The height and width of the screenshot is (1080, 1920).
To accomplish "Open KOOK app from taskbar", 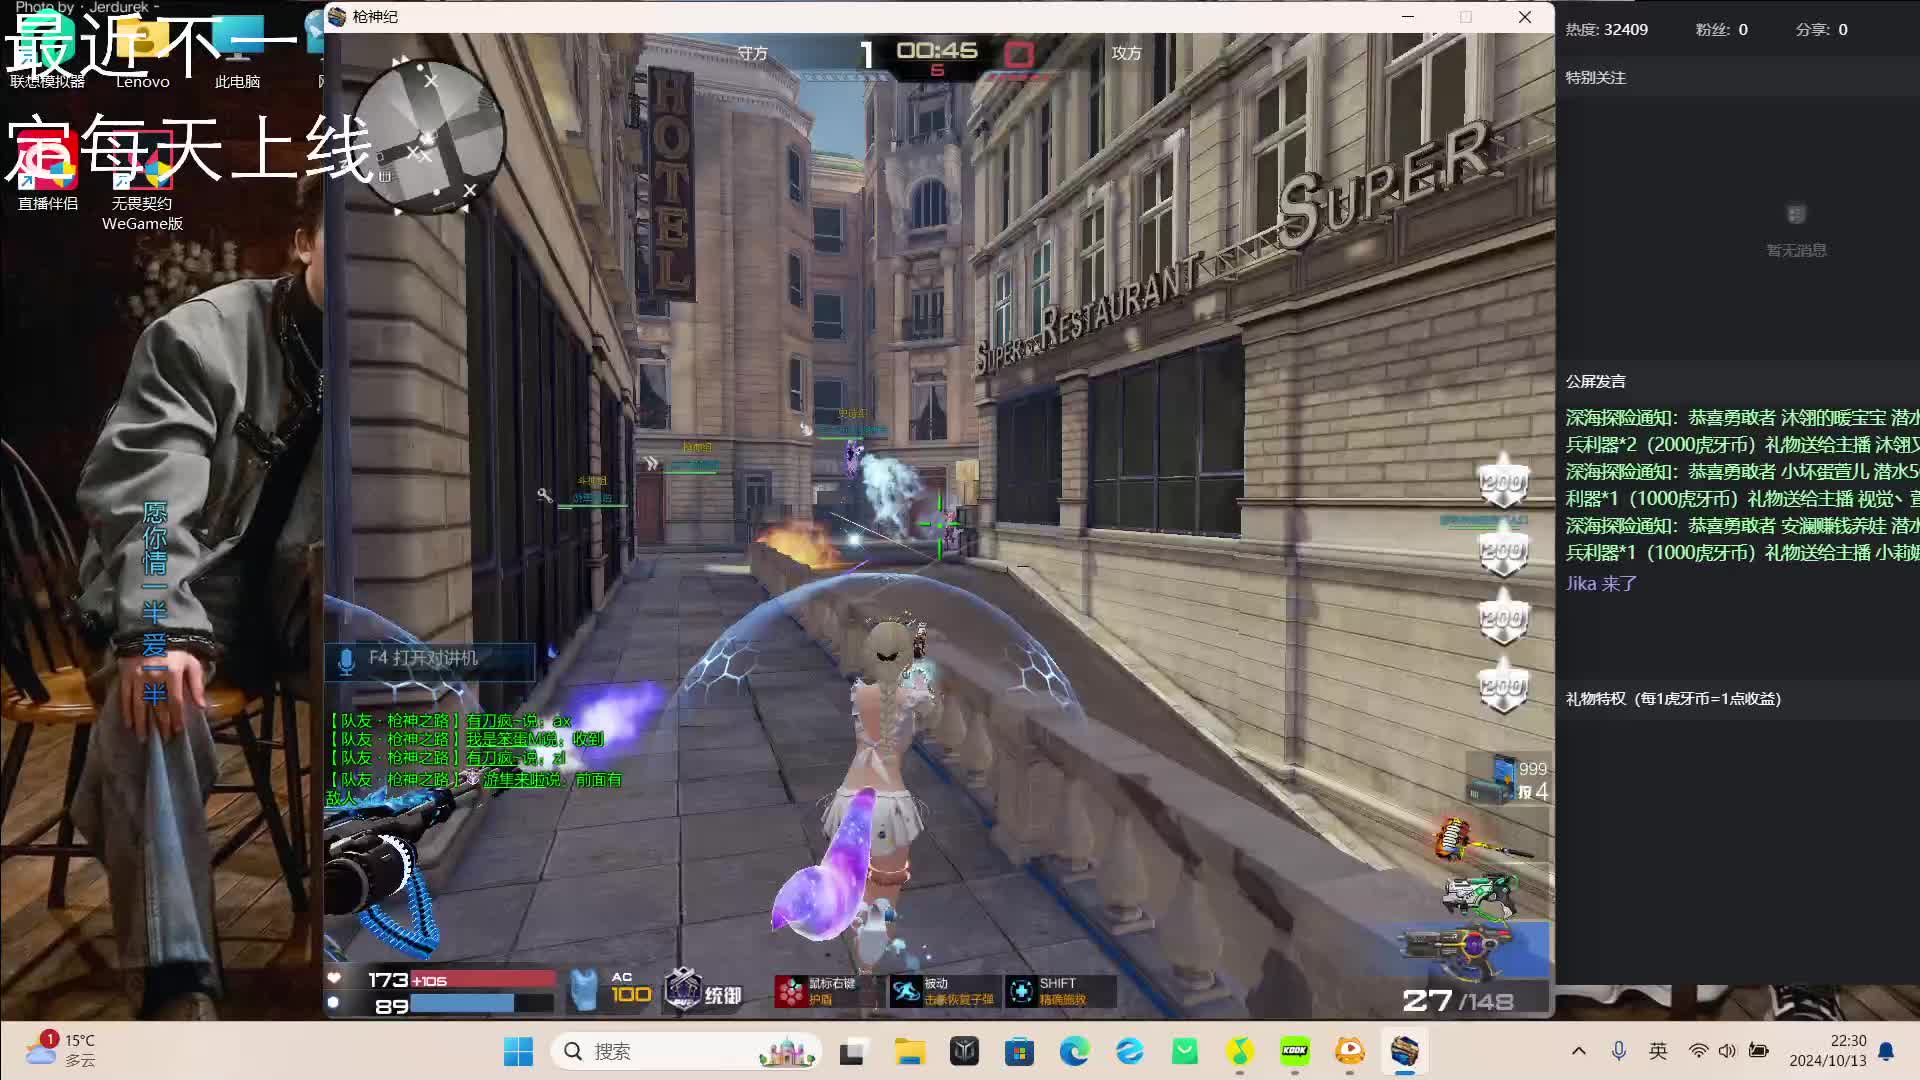I will tap(1295, 1051).
